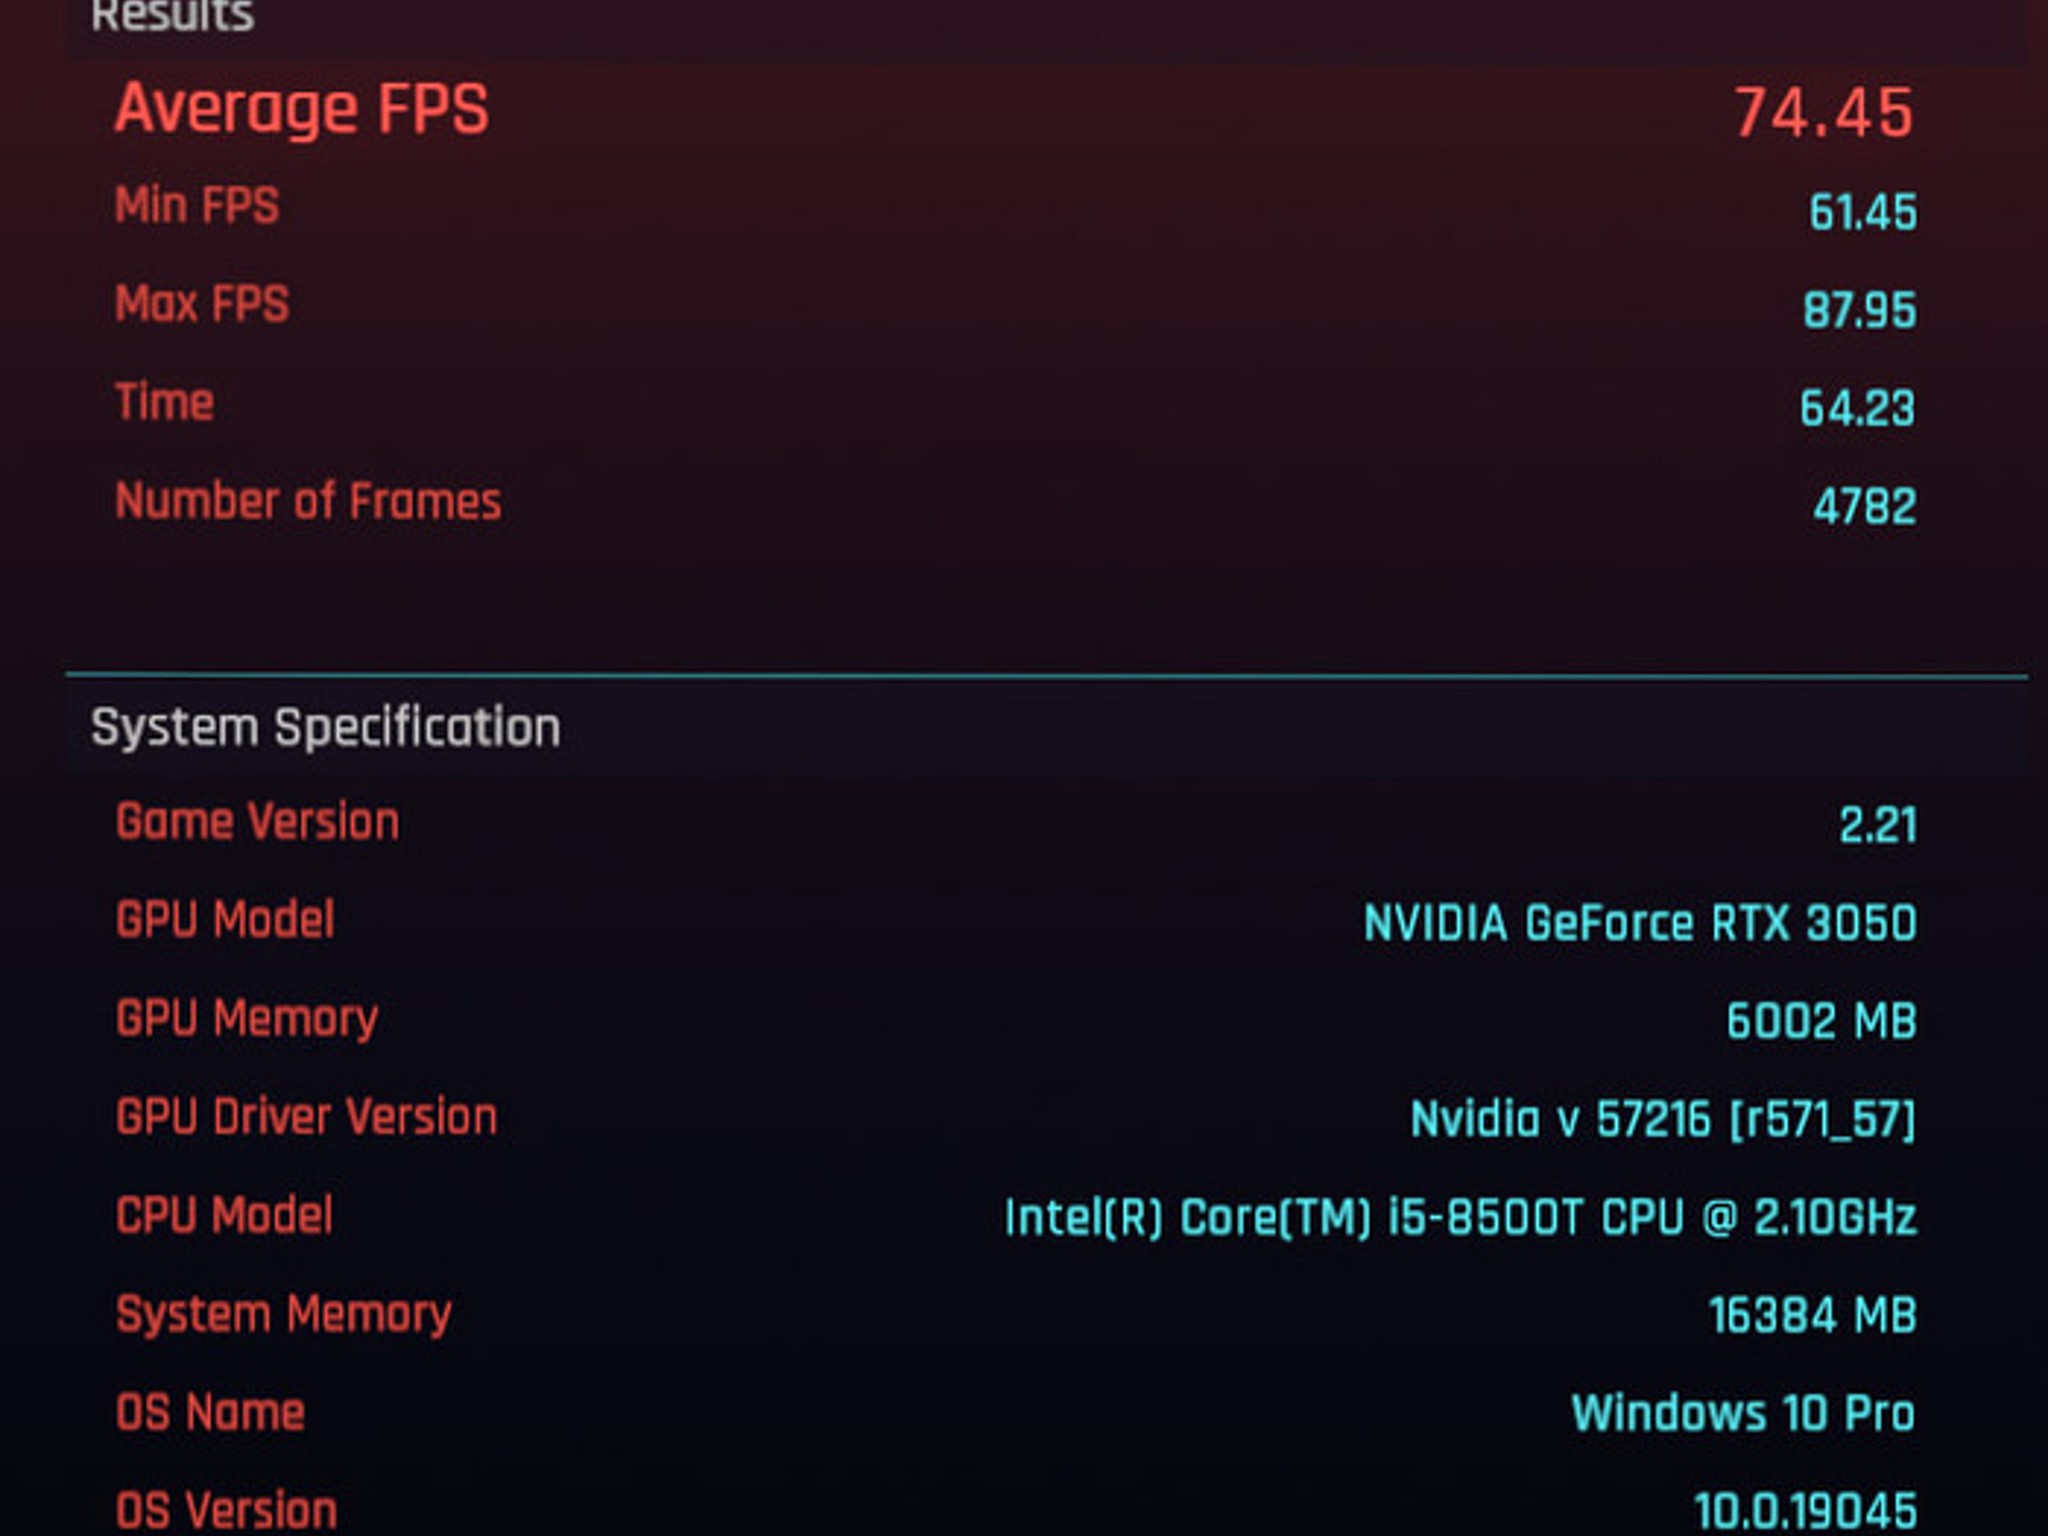Click the 61.45 minimum FPS value

point(1863,212)
